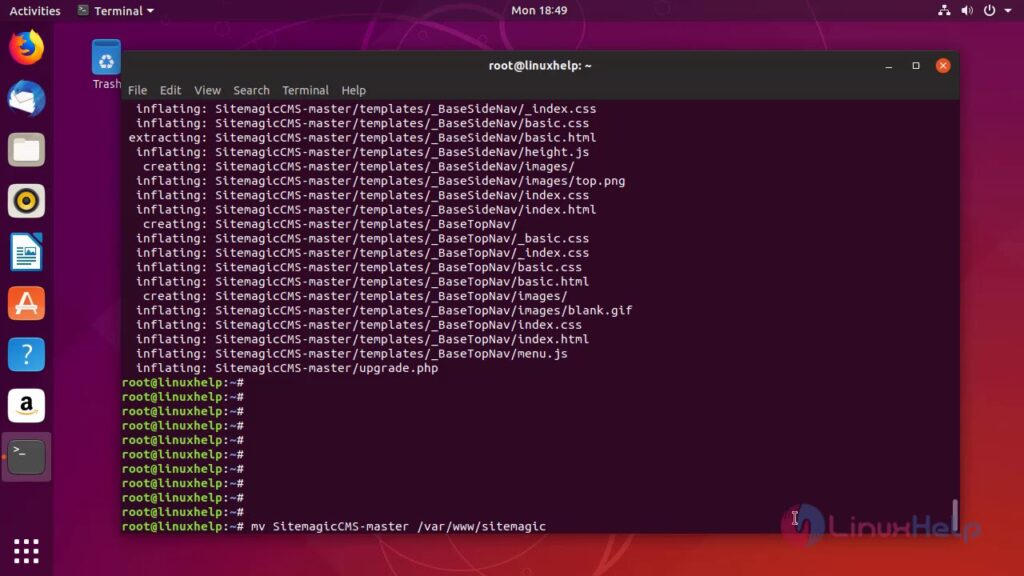Launch Amazon from the dock
Image resolution: width=1024 pixels, height=576 pixels.
(26, 406)
